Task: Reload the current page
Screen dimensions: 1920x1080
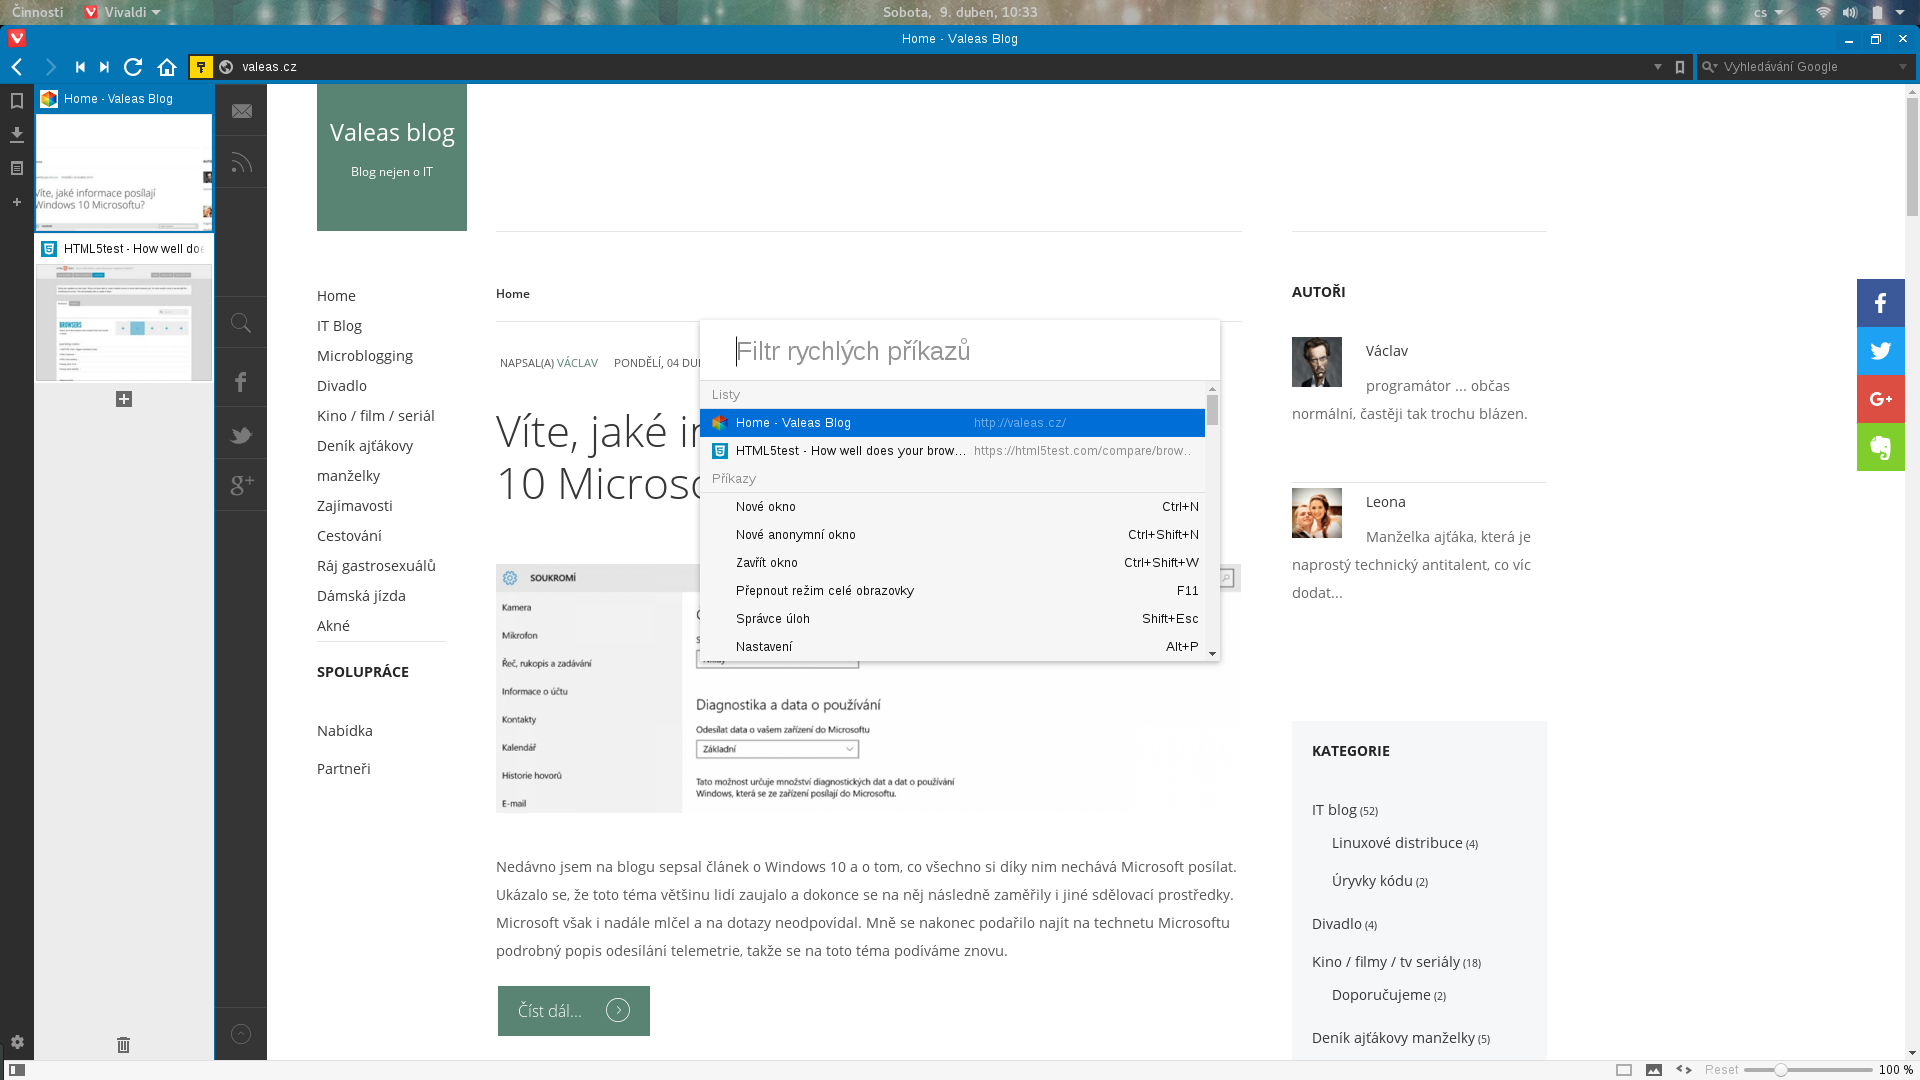Action: (133, 67)
